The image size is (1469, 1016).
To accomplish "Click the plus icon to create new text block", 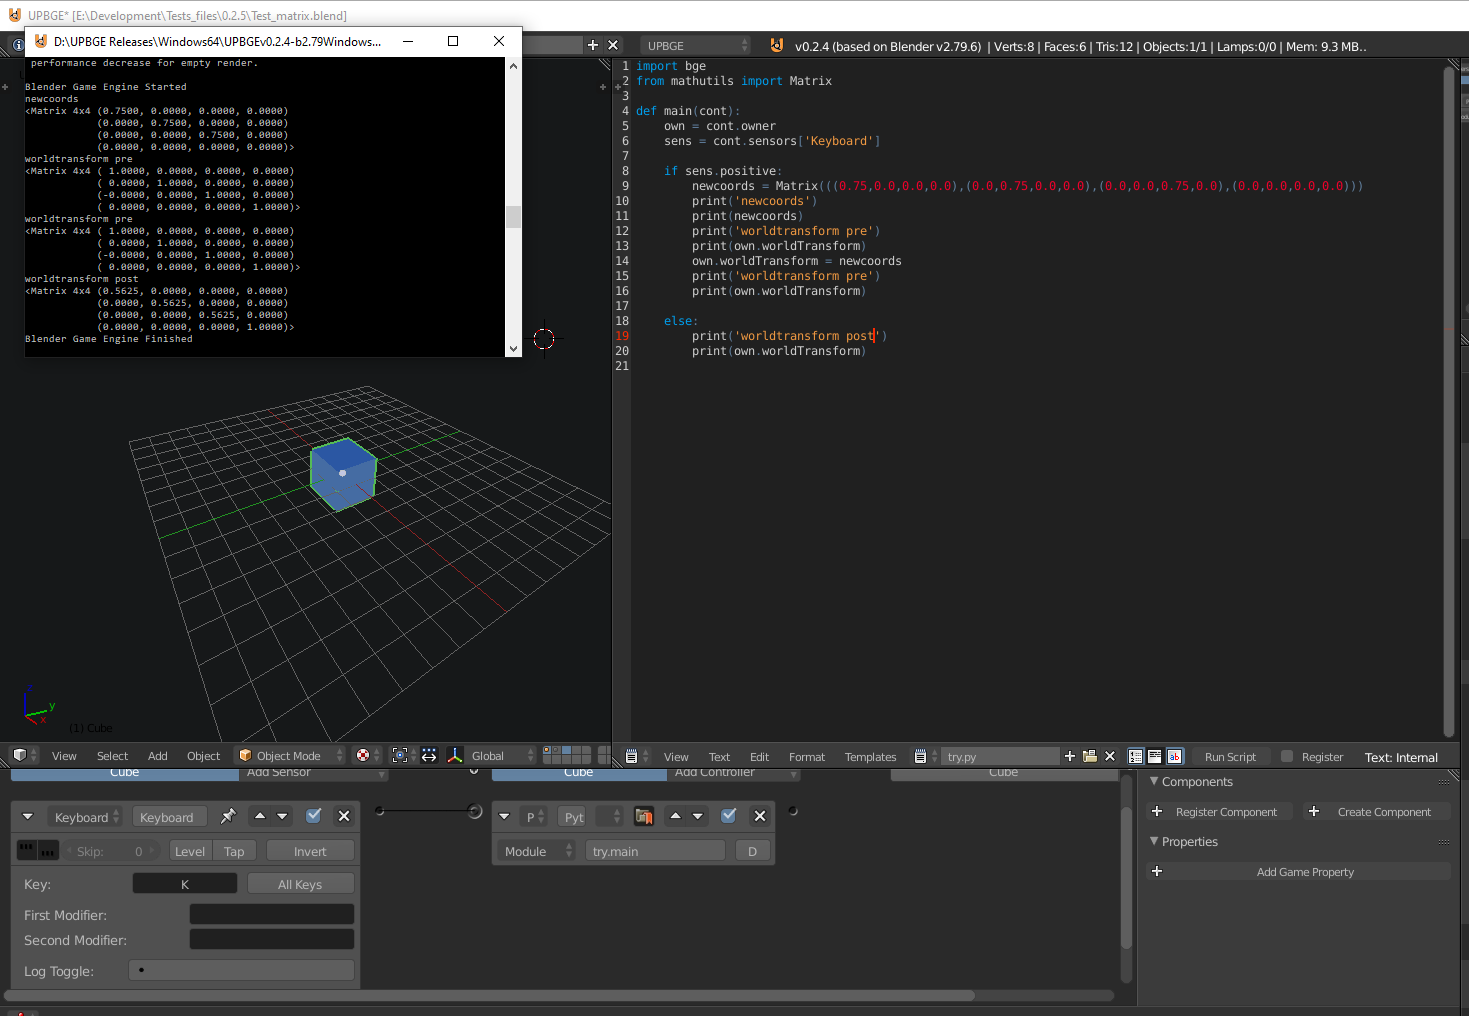I will pos(1070,757).
